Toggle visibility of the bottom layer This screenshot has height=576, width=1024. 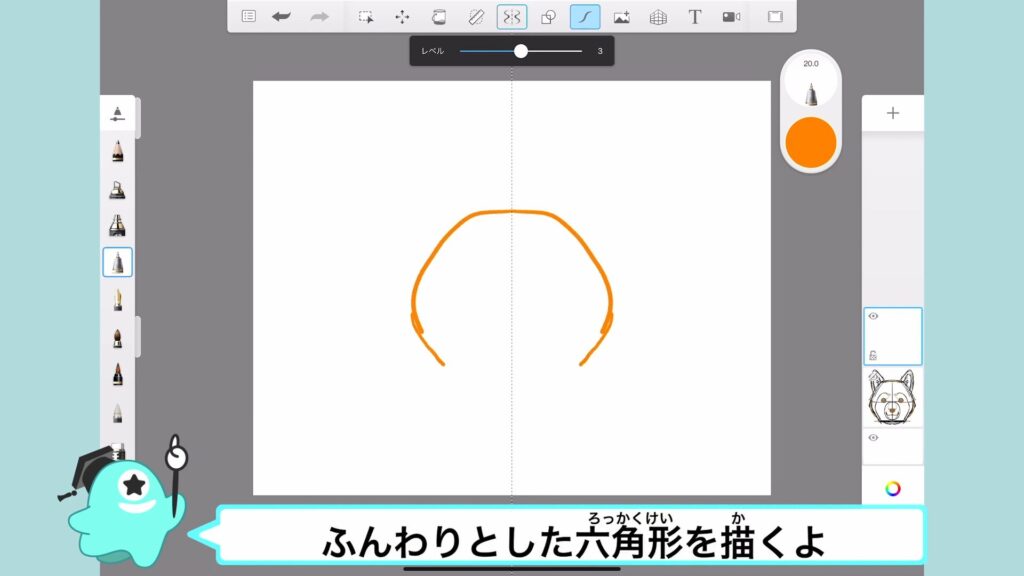pos(873,437)
